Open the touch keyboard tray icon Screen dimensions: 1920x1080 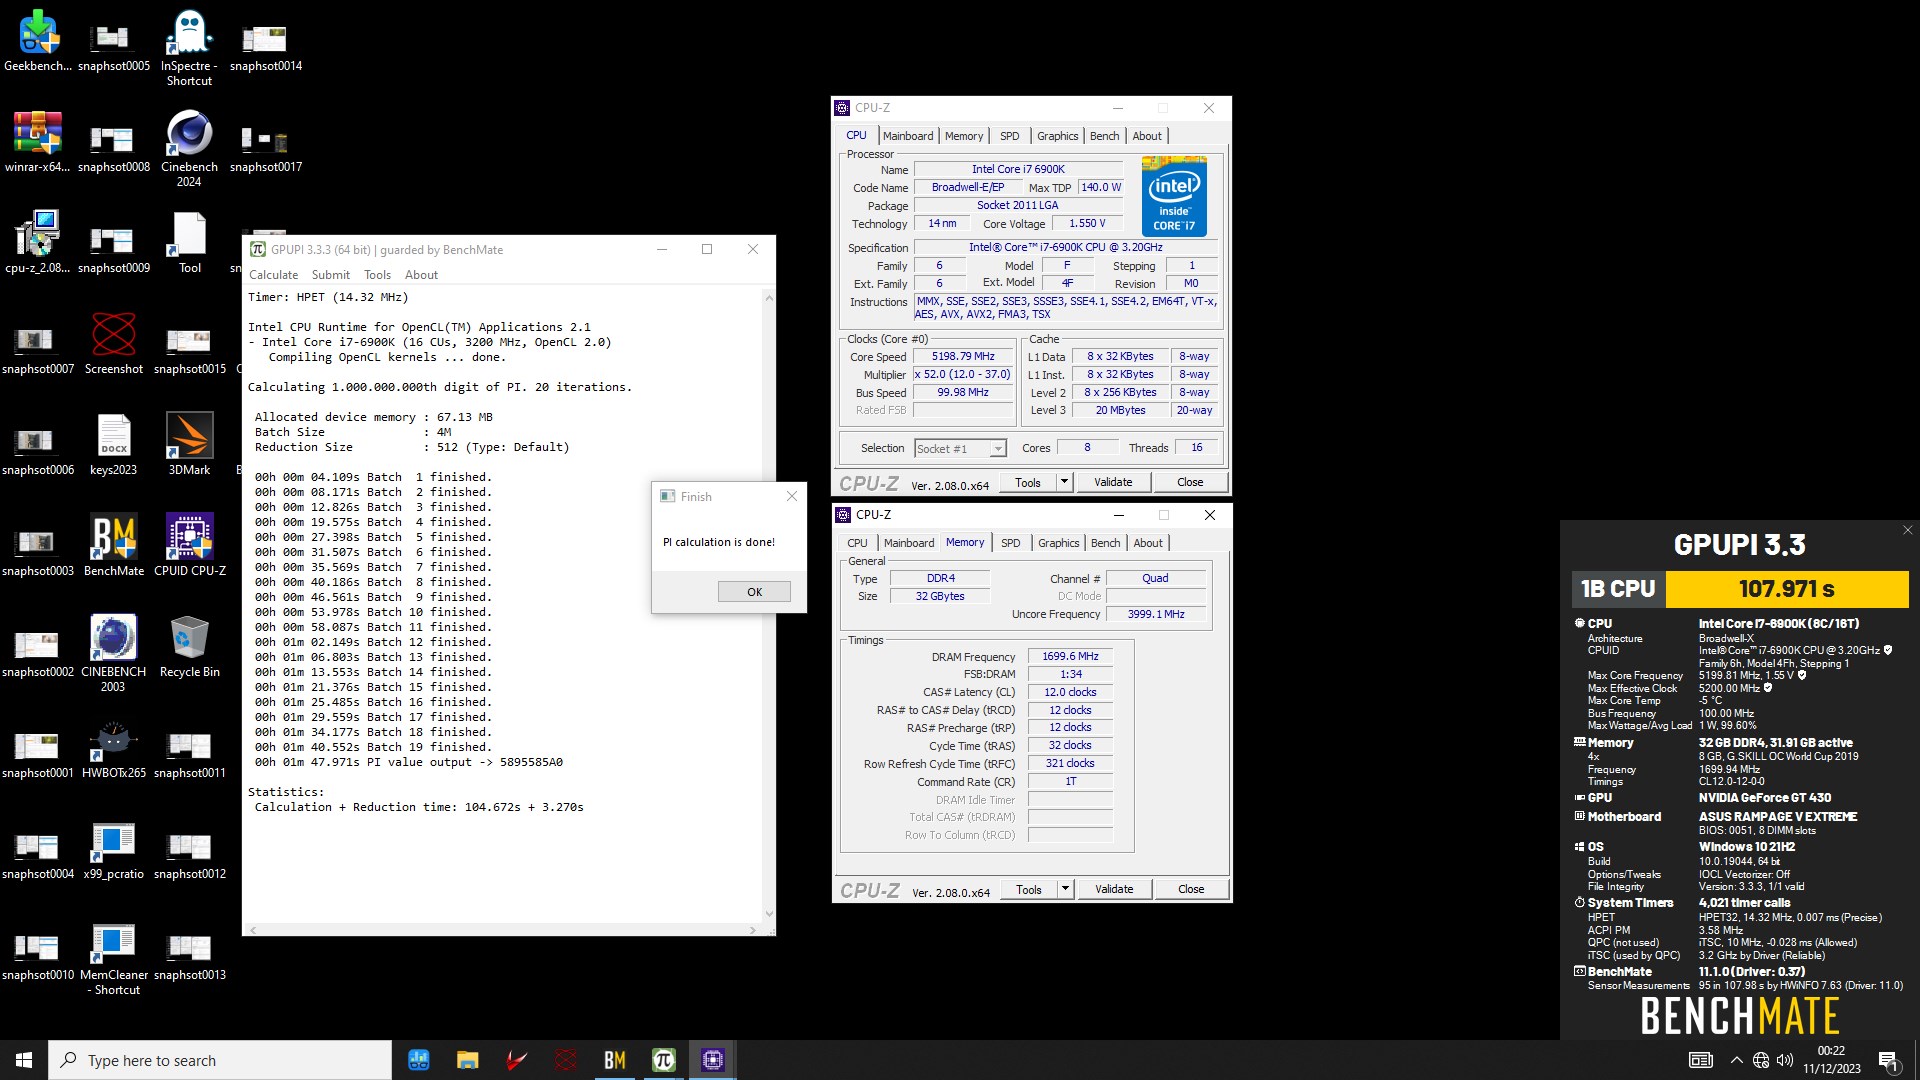(1700, 1060)
